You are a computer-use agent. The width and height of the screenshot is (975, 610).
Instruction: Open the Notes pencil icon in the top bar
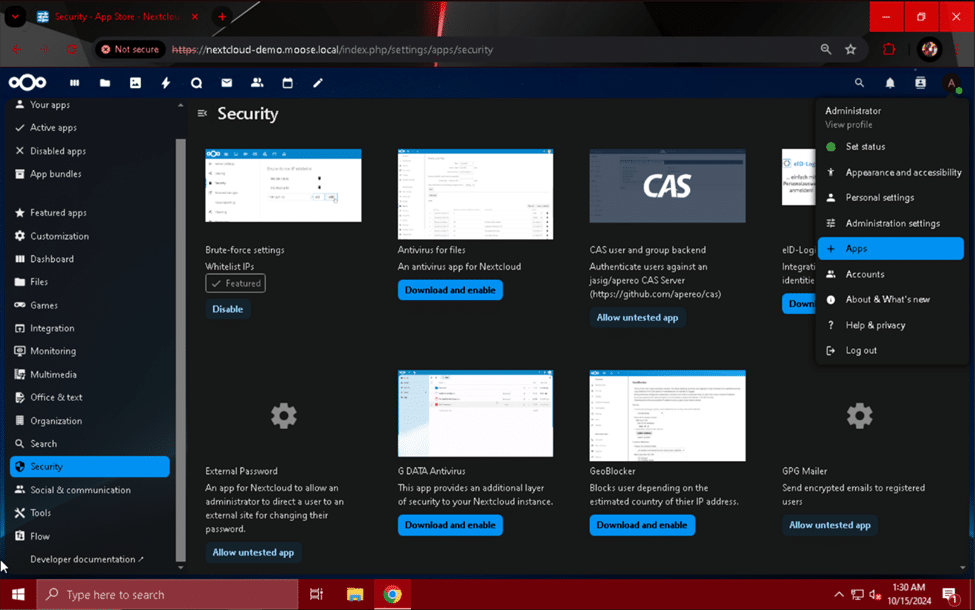(x=318, y=83)
